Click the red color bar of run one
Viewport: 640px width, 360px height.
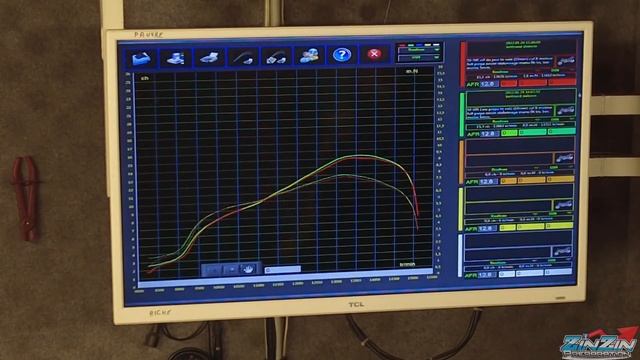point(463,64)
